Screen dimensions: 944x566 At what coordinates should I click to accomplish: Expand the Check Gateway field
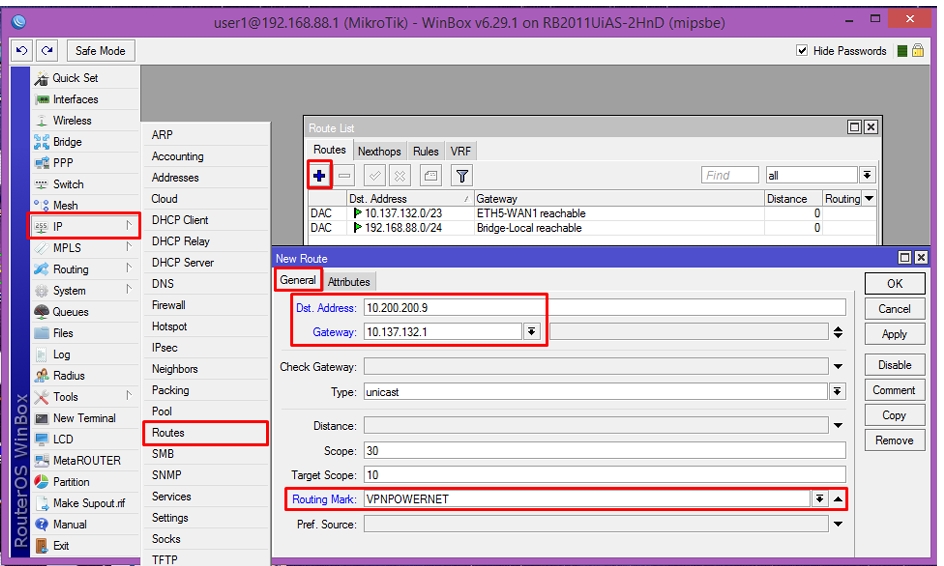[837, 367]
